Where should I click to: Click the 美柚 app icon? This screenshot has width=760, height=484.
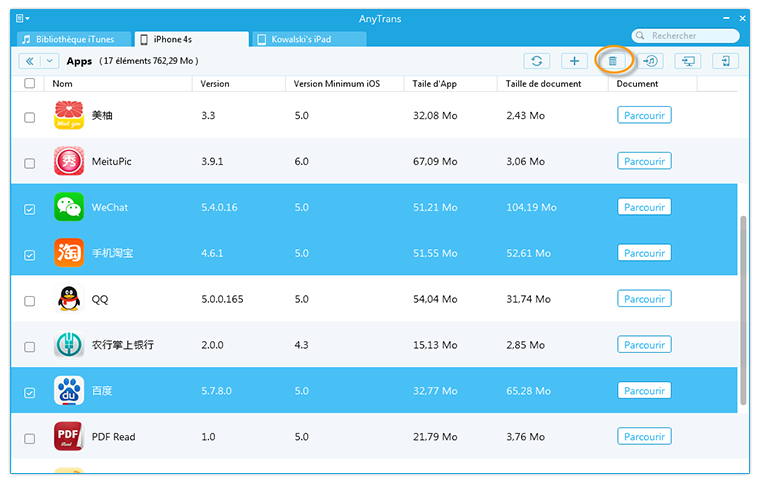tap(69, 115)
